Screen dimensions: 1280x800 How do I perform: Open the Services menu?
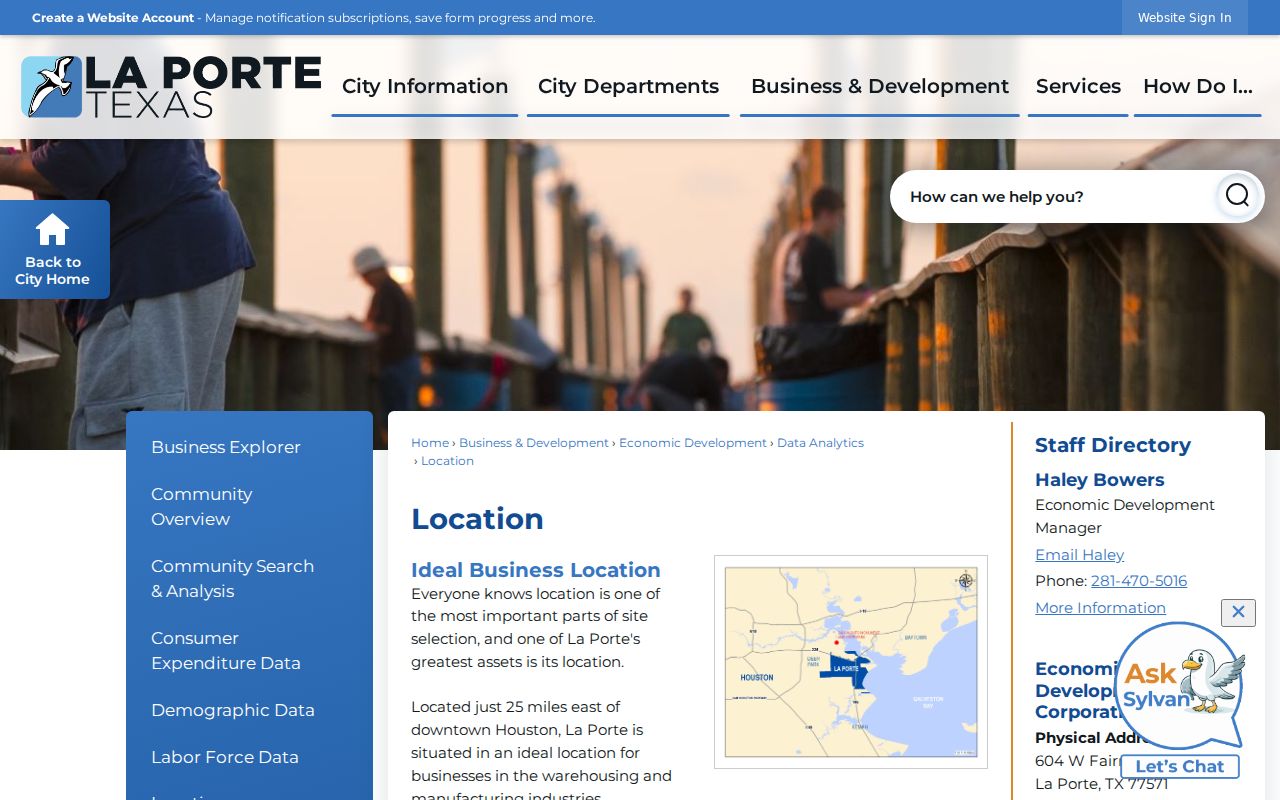pyautogui.click(x=1078, y=87)
